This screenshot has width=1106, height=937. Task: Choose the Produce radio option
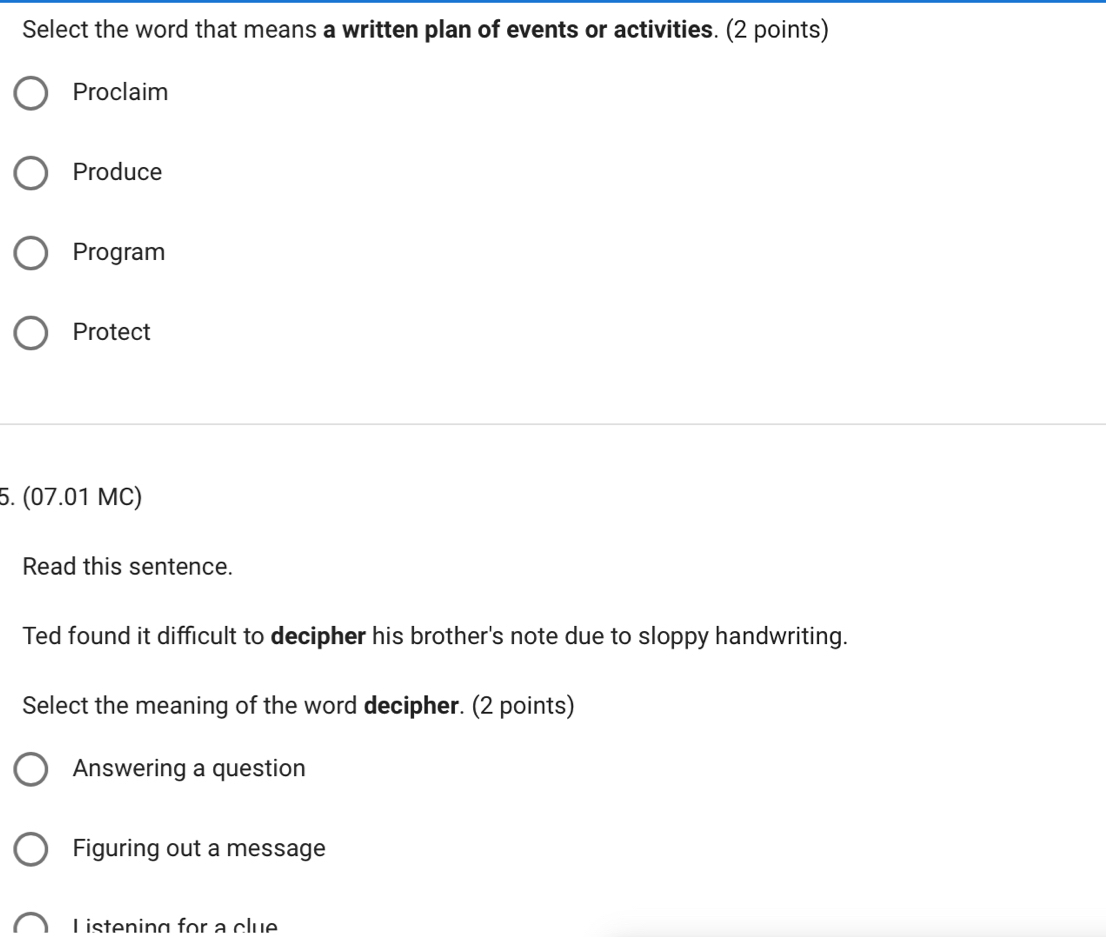pyautogui.click(x=31, y=173)
